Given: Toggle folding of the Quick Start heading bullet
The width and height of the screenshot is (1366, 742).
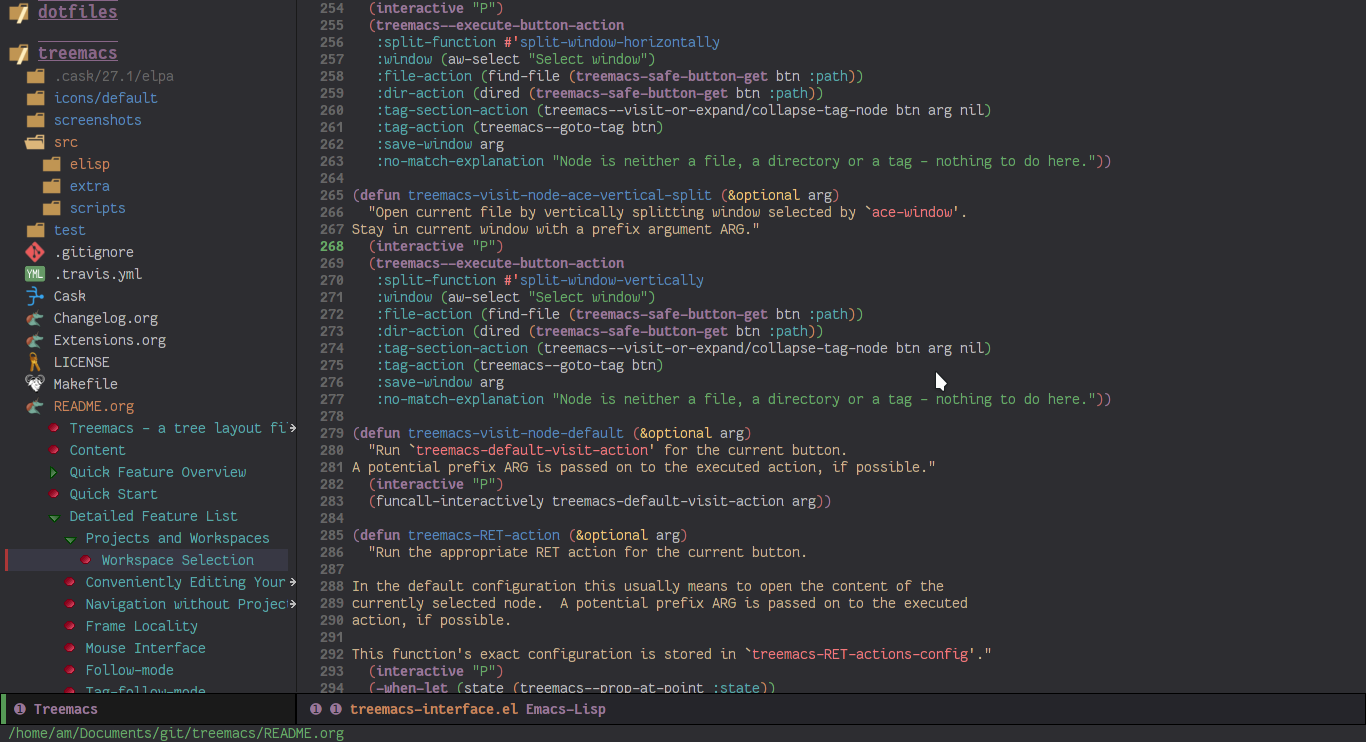Looking at the screenshot, I should click(x=55, y=494).
